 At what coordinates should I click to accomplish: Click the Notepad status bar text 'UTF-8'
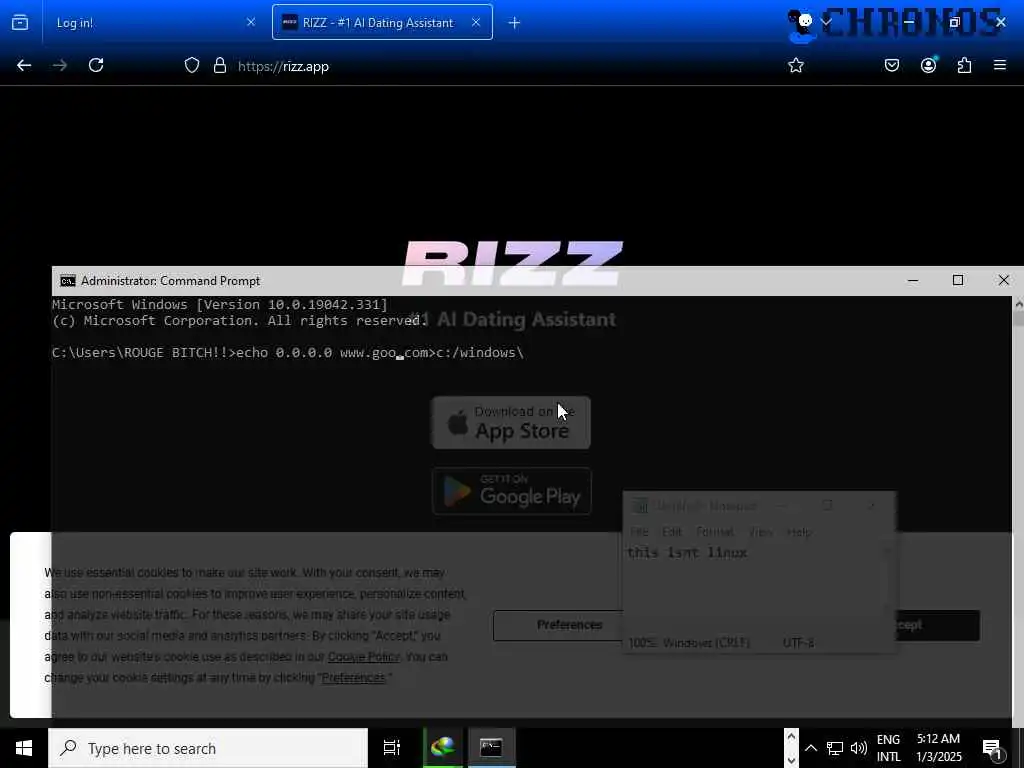[x=798, y=643]
